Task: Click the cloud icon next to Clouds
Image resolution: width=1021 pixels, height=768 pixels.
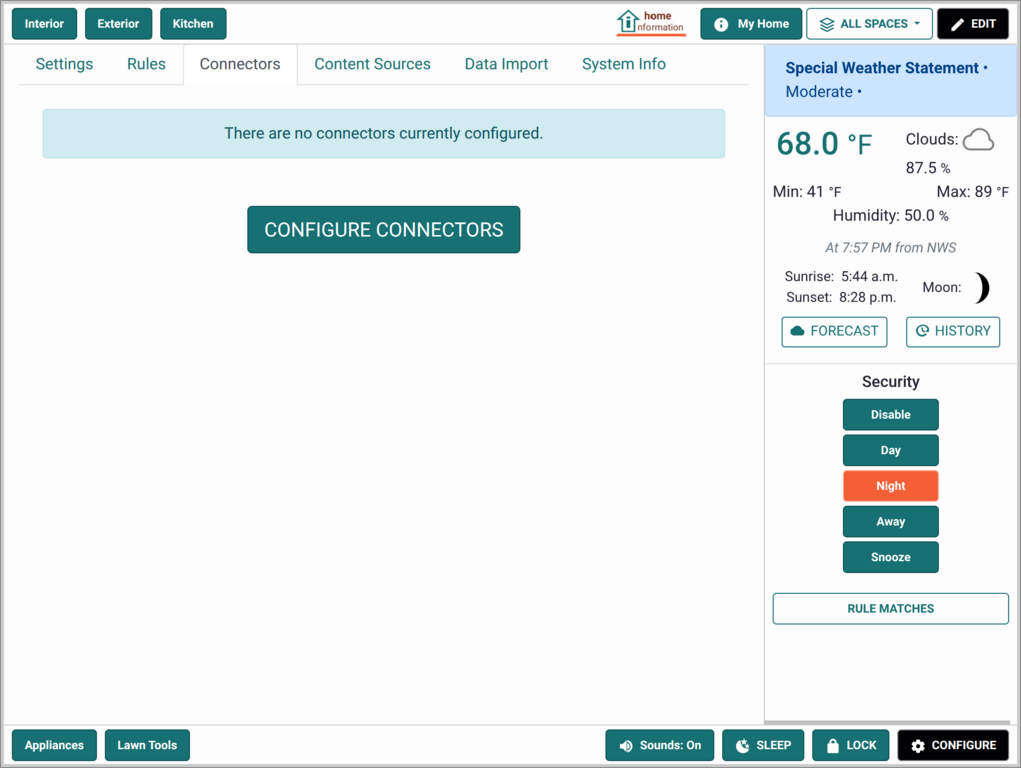Action: [x=978, y=139]
